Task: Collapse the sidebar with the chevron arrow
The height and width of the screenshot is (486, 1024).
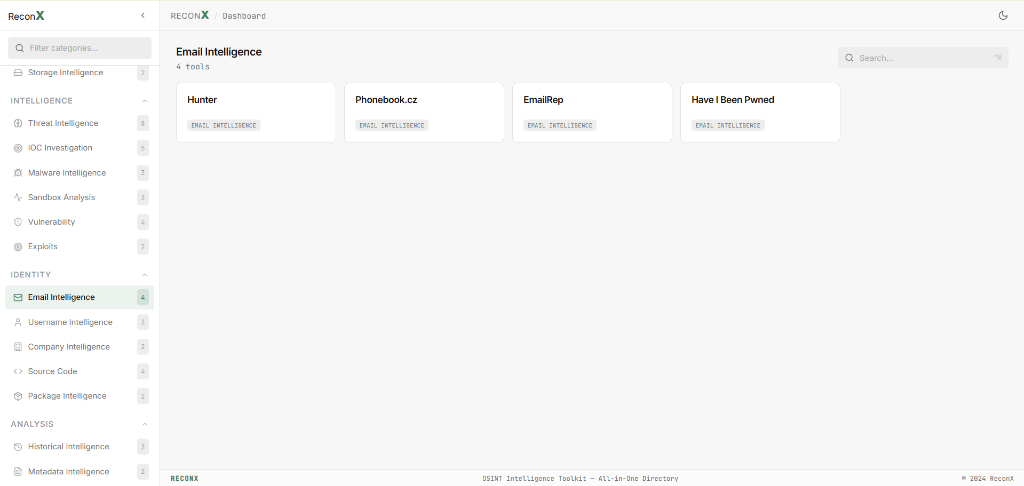Action: (143, 16)
